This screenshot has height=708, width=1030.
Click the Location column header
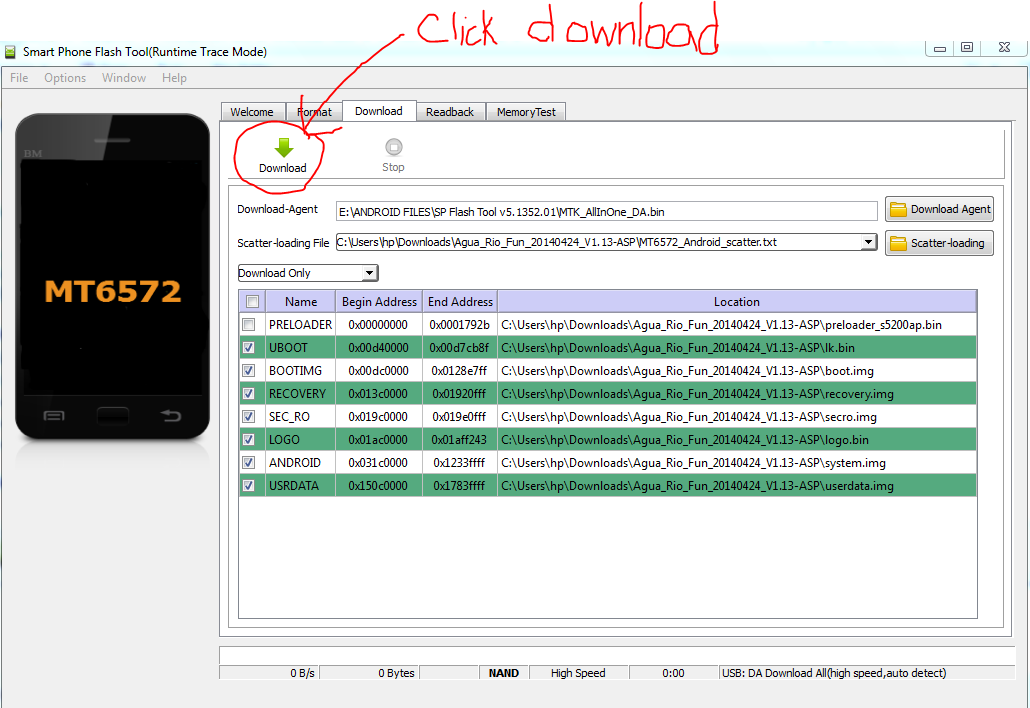click(x=736, y=301)
